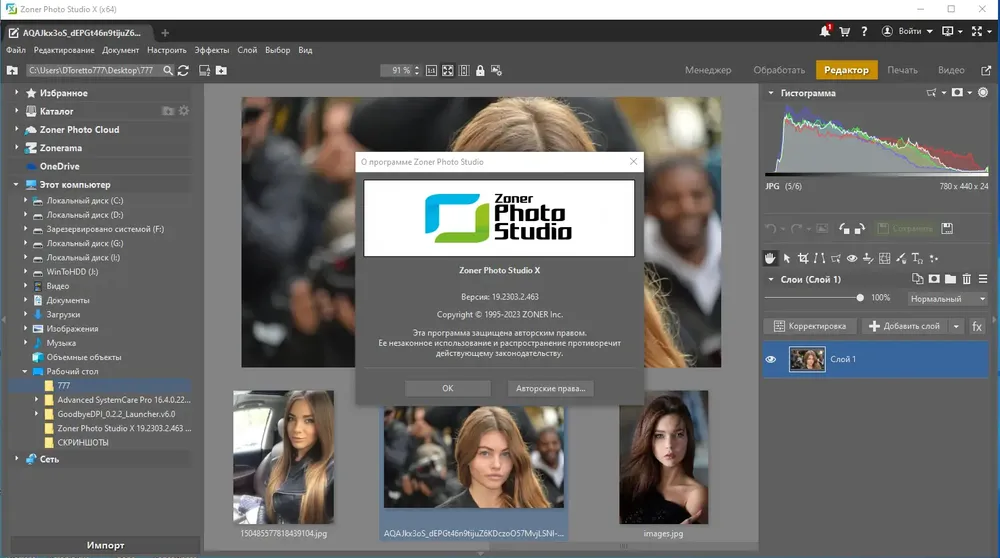Click the layer opacity slider handle

pos(860,298)
